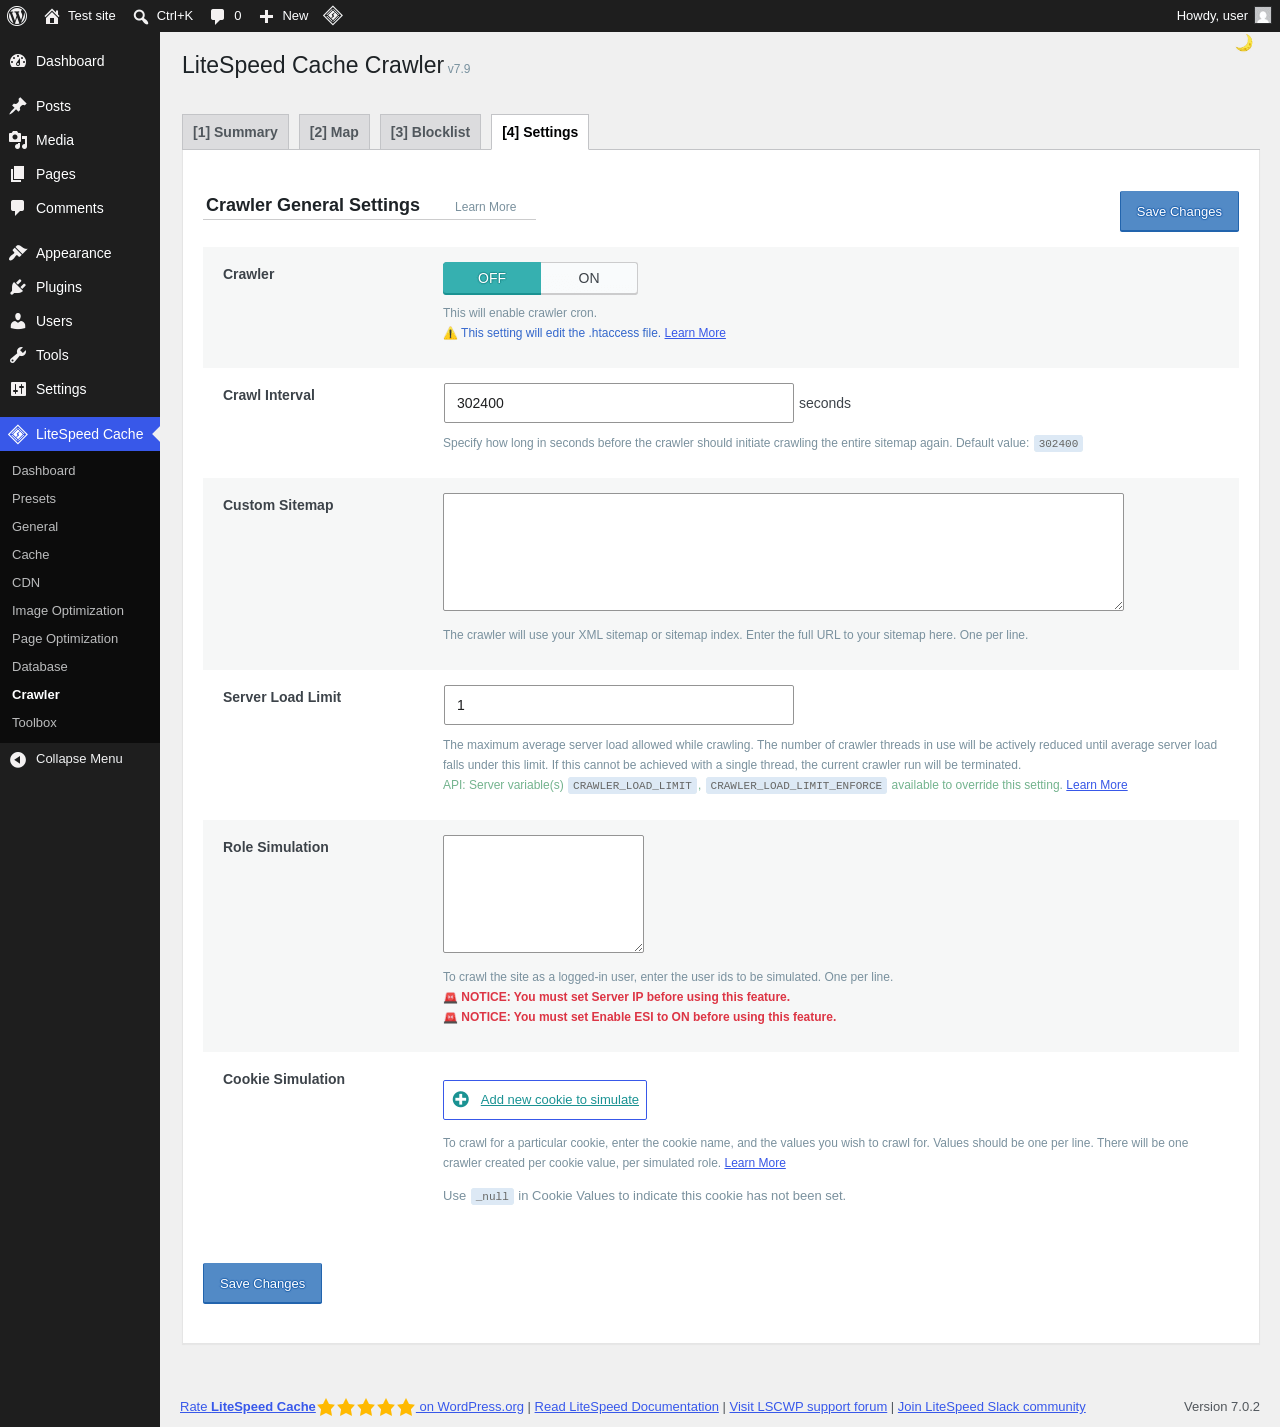Image resolution: width=1280 pixels, height=1427 pixels.
Task: Open the Page Optimization submenu item
Action: (x=65, y=639)
